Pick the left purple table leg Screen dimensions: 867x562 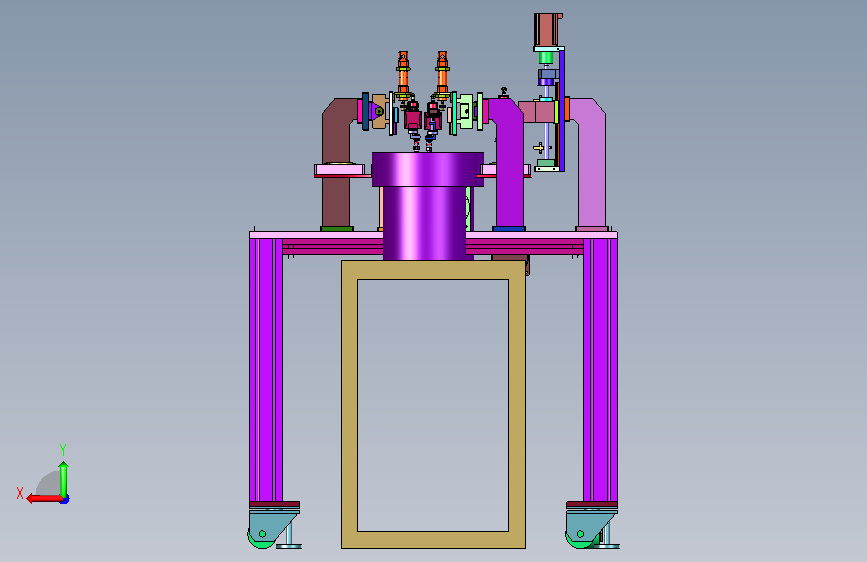click(x=266, y=370)
